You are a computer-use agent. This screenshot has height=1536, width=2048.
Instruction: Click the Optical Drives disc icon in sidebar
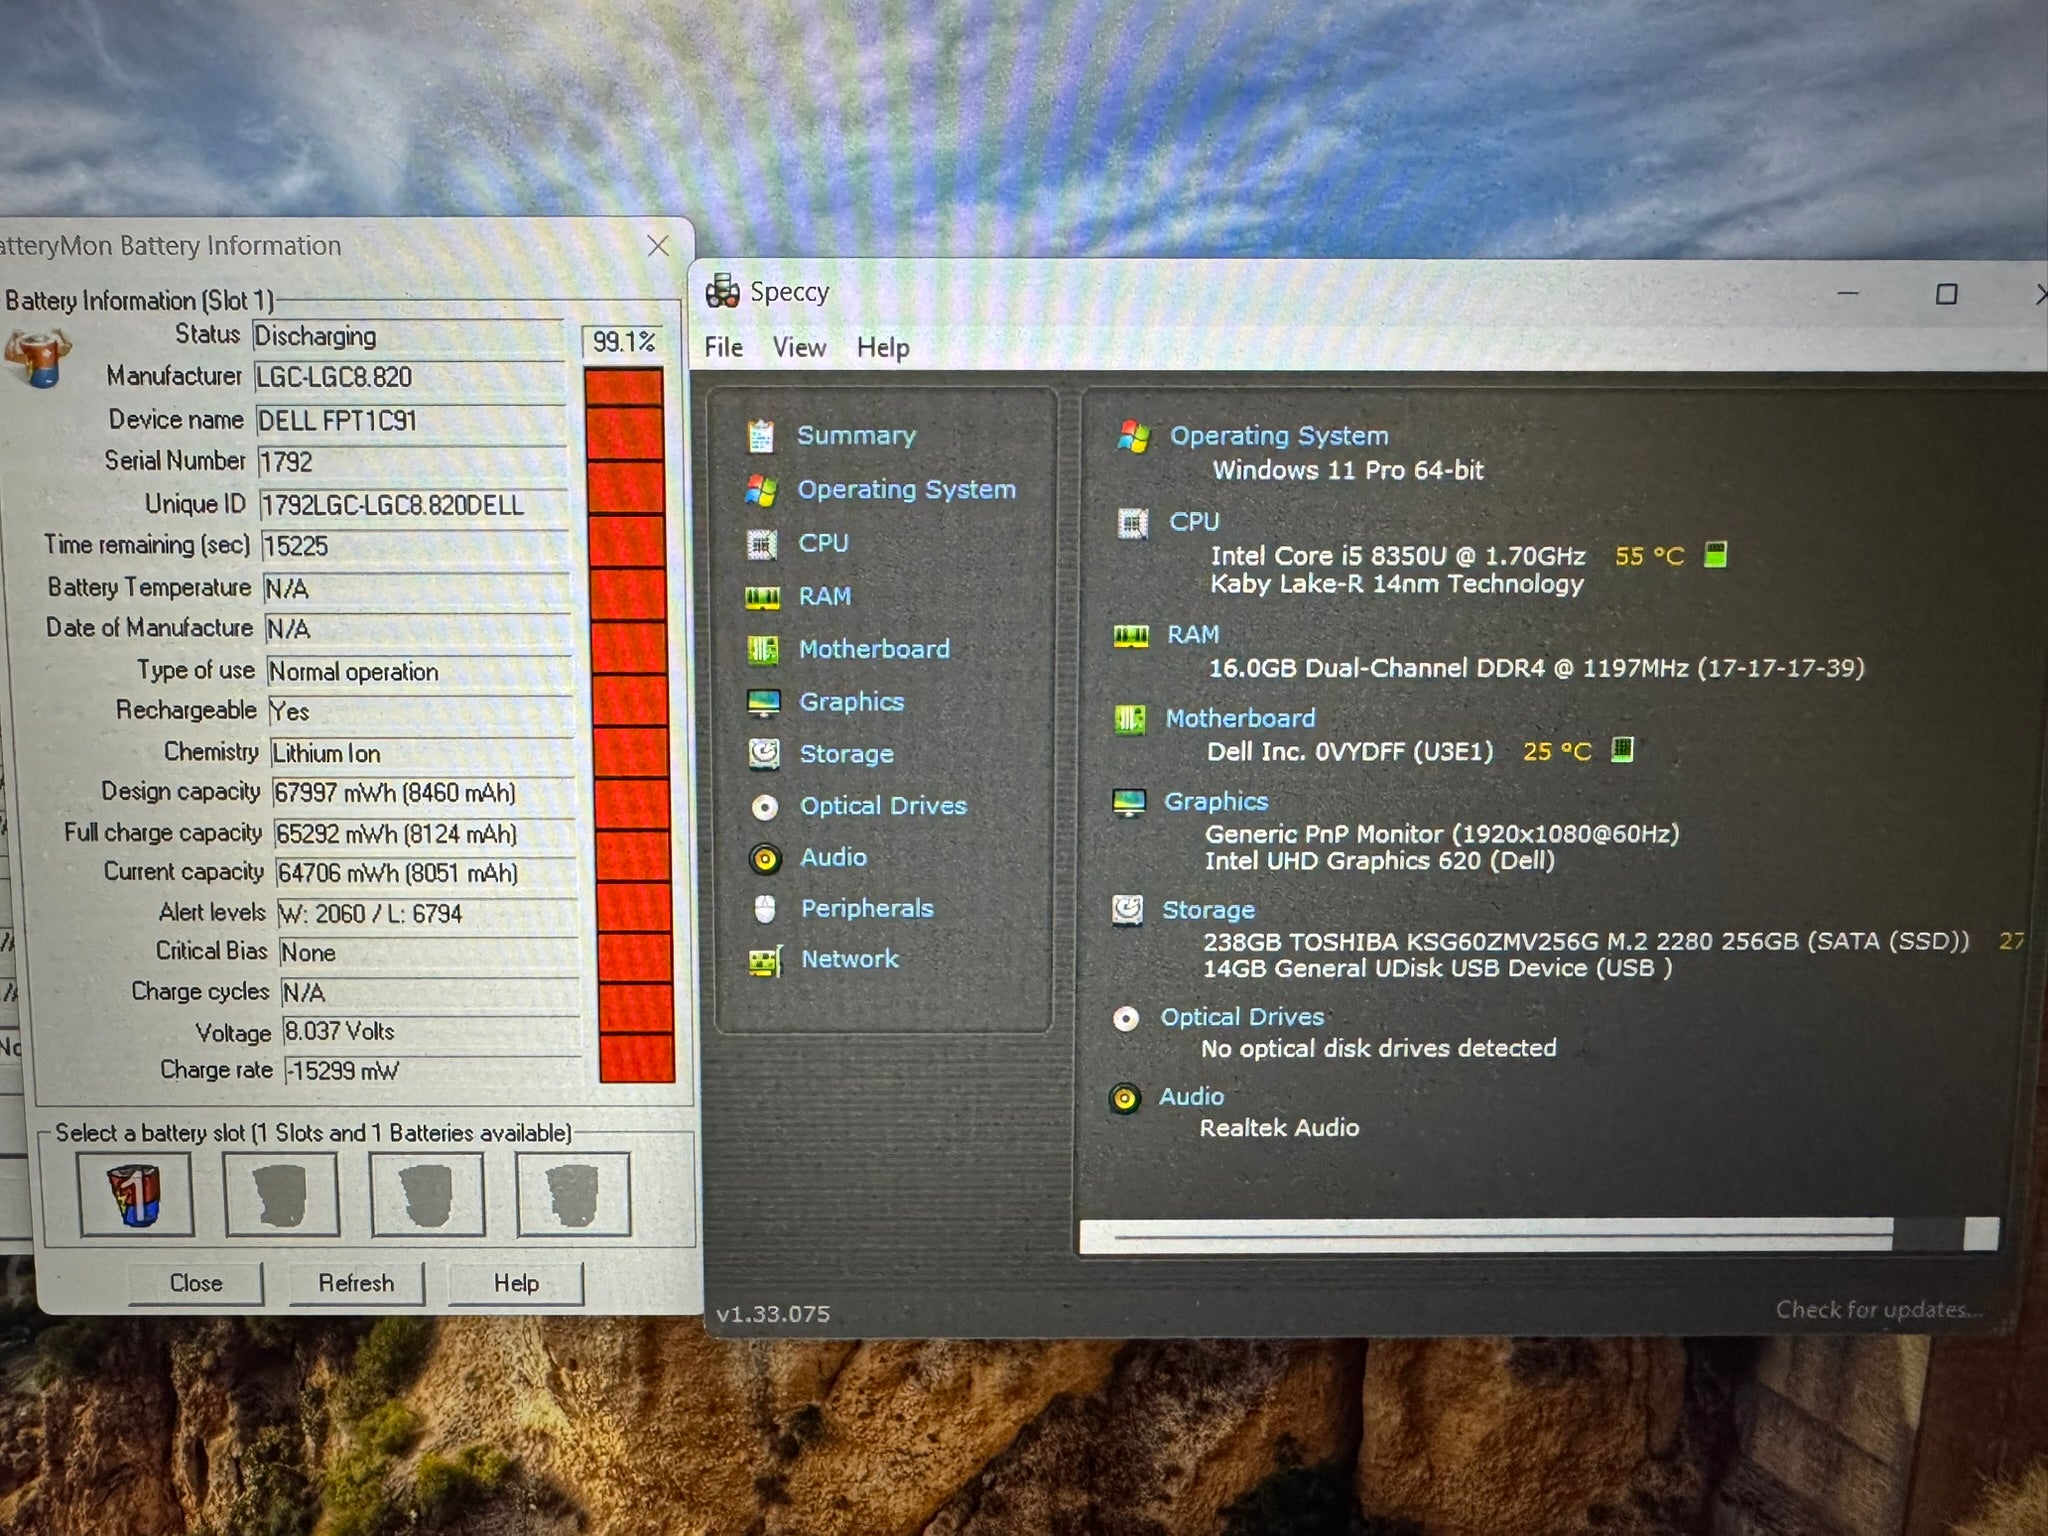(765, 807)
